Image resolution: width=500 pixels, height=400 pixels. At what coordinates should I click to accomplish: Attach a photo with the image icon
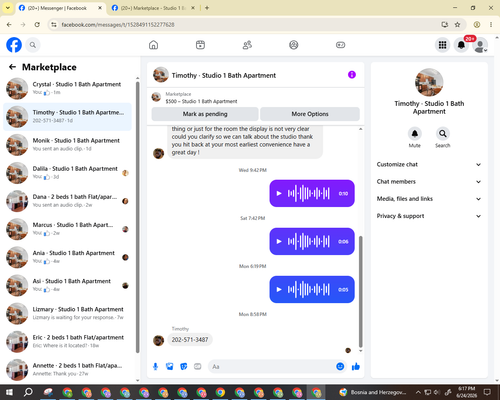[170, 367]
